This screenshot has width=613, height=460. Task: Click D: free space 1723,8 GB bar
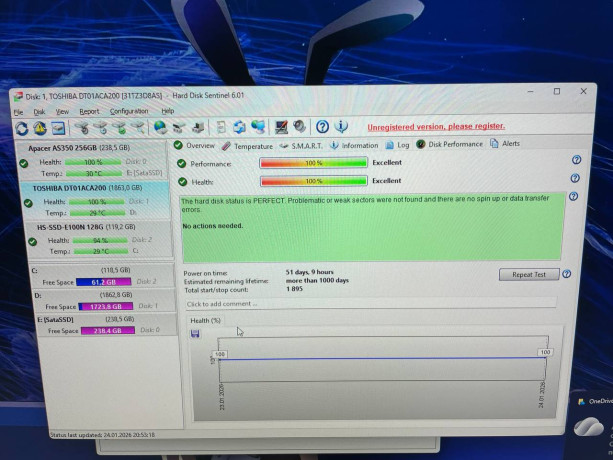pos(106,306)
